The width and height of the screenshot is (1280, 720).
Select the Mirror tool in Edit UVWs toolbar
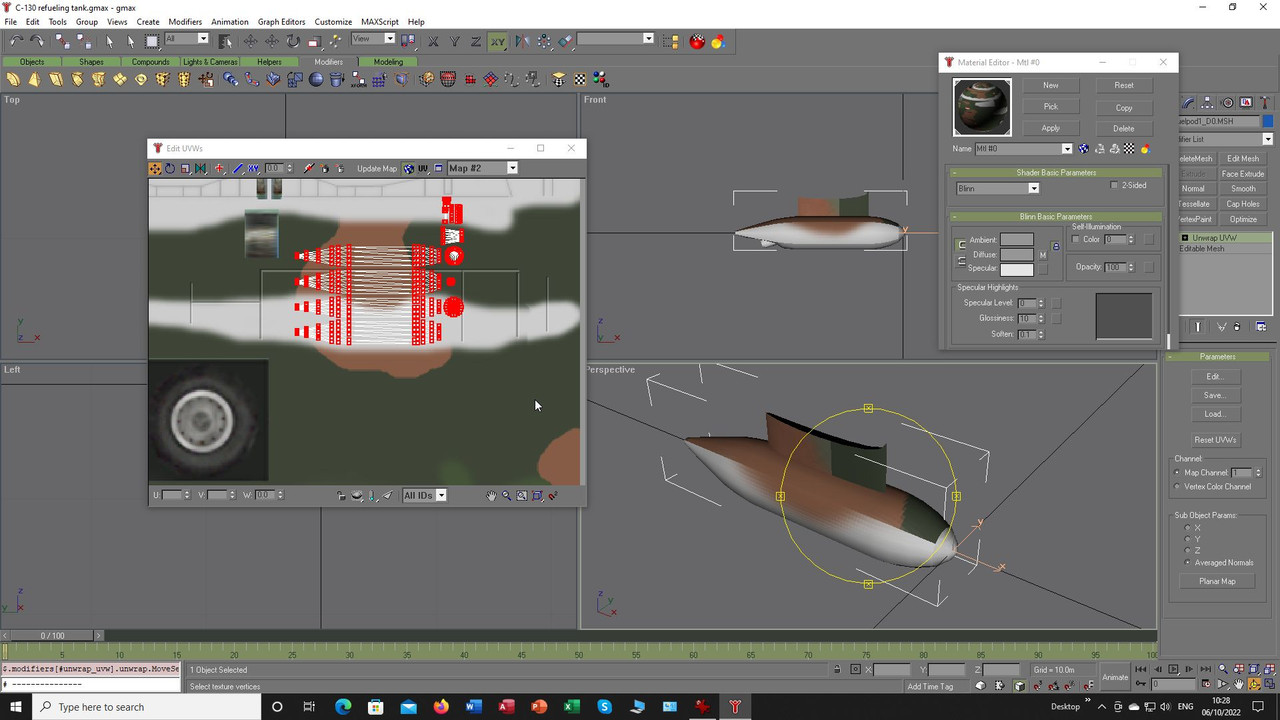pos(201,168)
